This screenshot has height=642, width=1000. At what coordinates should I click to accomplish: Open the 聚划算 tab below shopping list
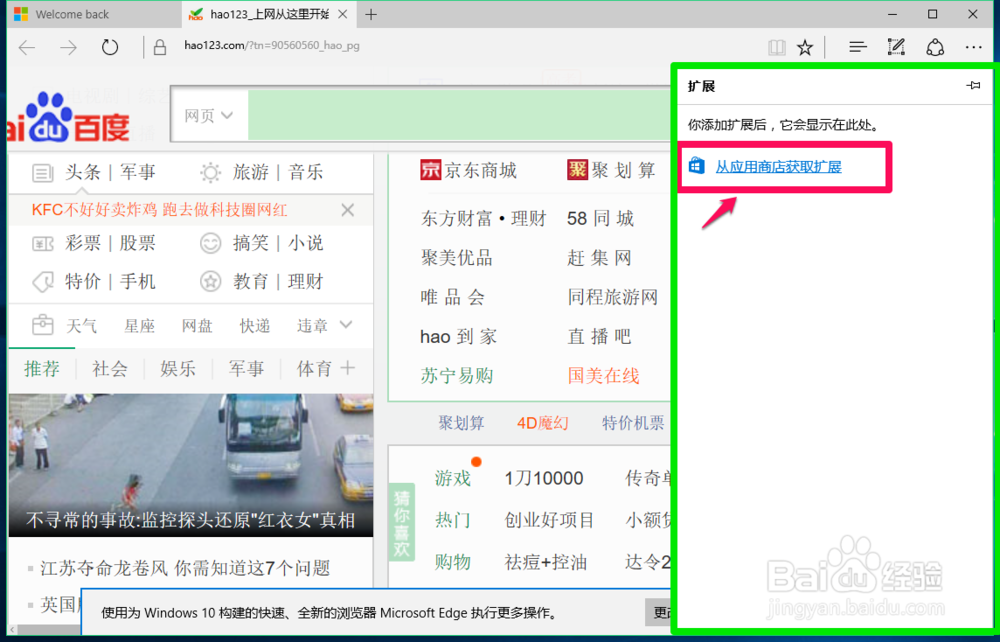coord(461,423)
